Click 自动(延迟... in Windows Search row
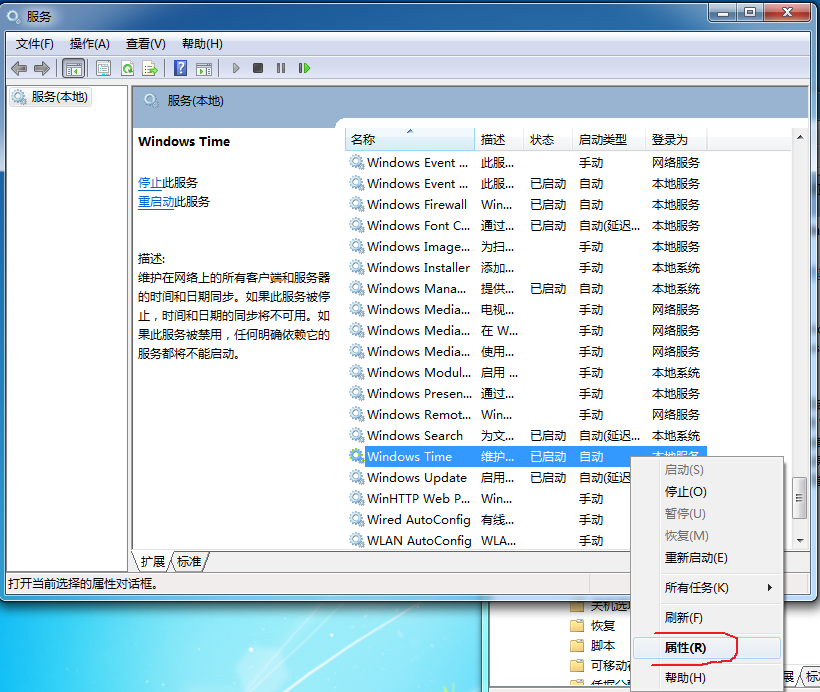 point(609,435)
